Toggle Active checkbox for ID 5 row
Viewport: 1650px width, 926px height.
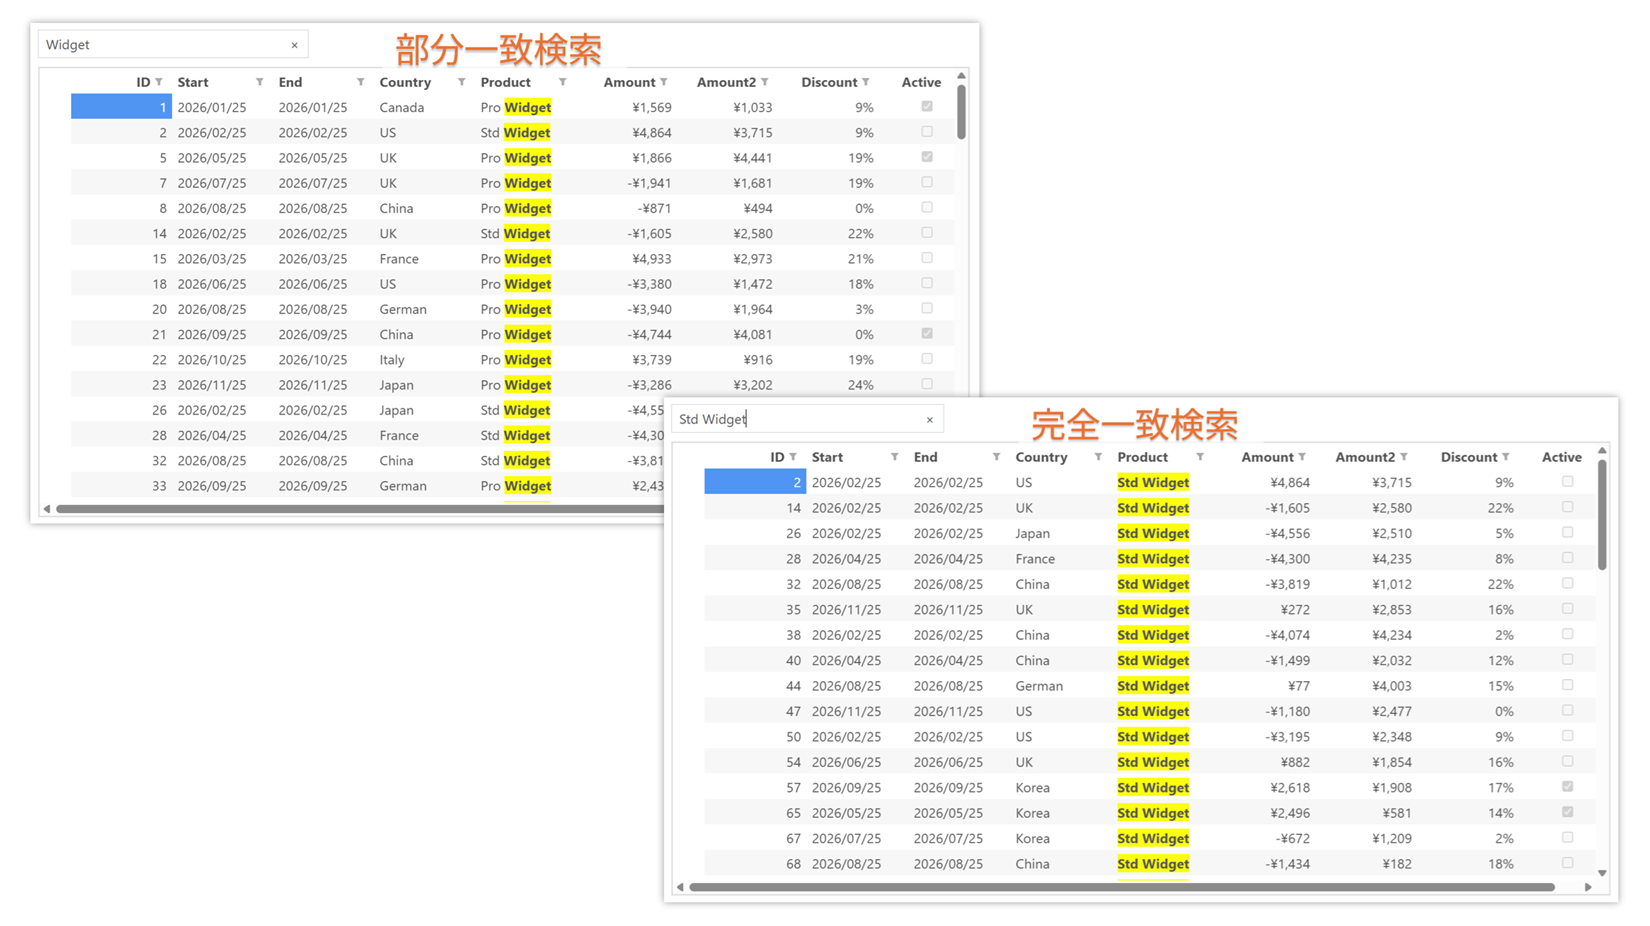point(927,157)
